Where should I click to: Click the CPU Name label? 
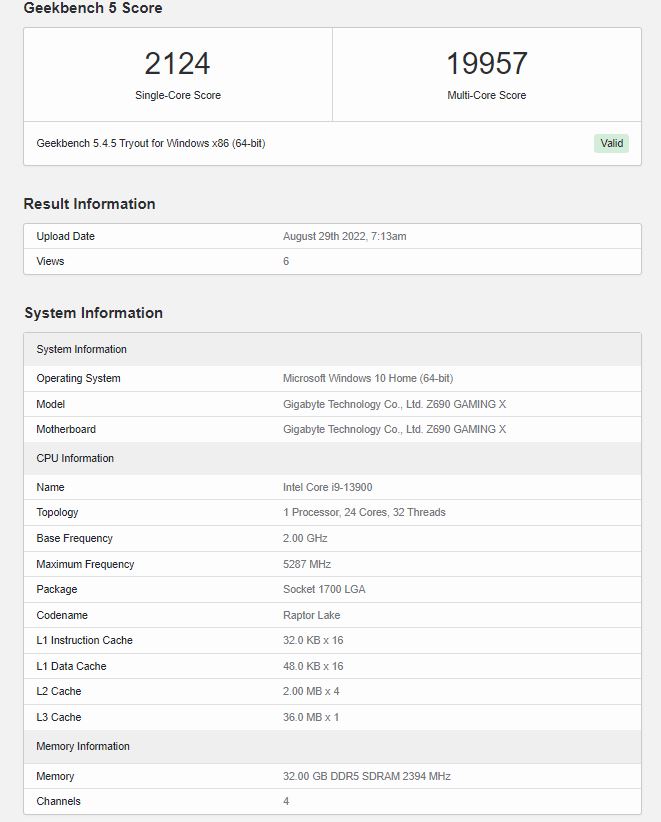pos(50,487)
